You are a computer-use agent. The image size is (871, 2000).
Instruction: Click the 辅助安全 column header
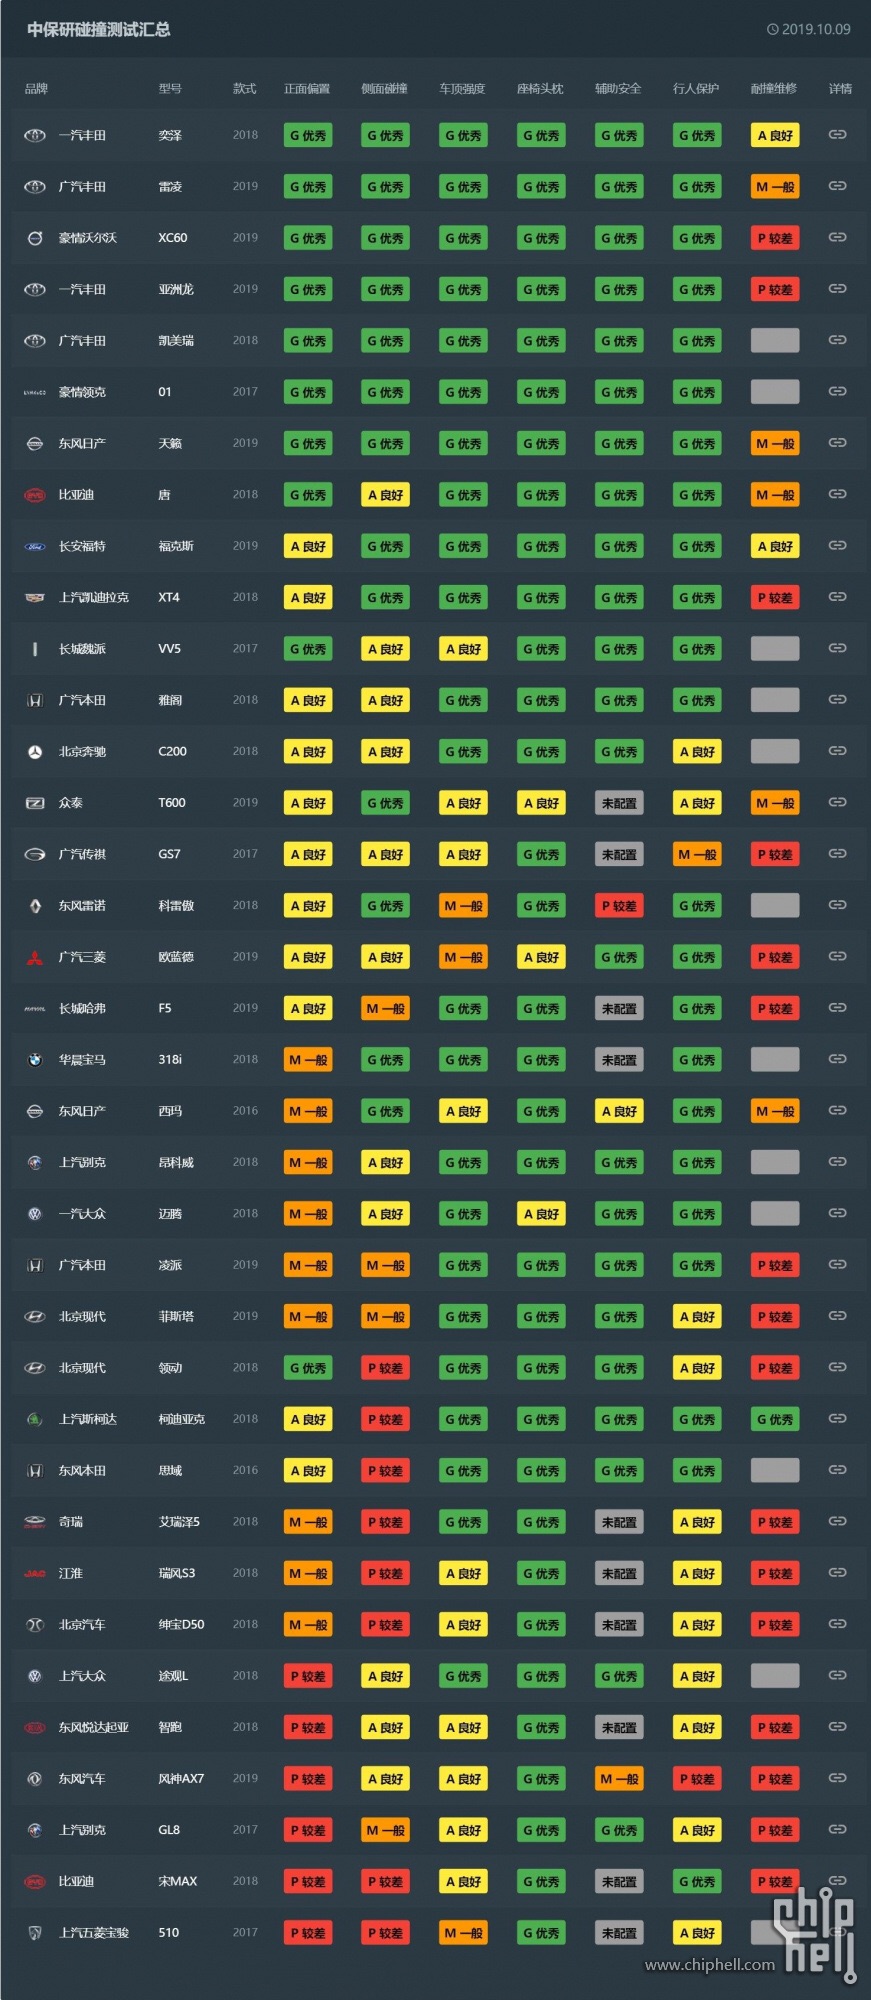[x=618, y=89]
